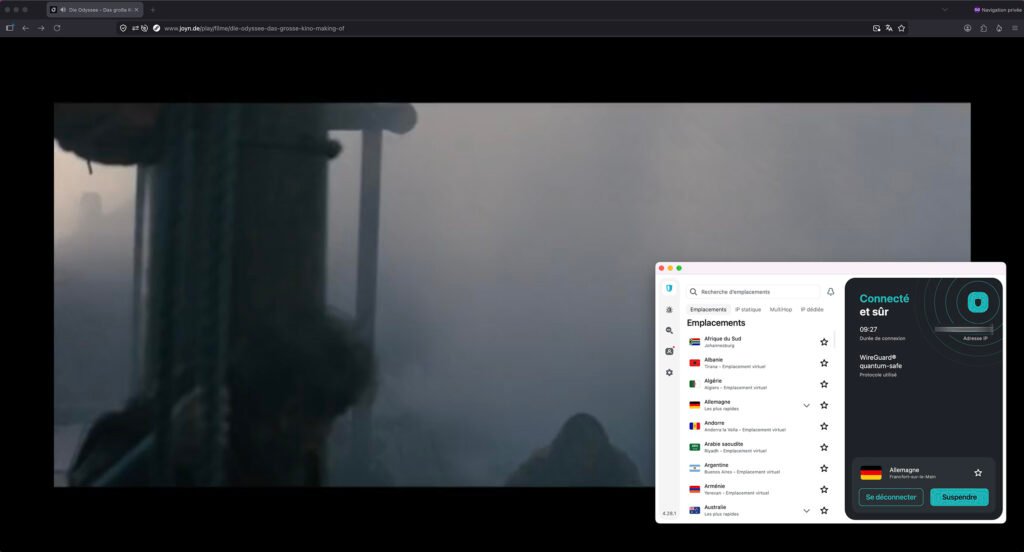Expand the Australie server list chevron
Image resolution: width=1024 pixels, height=552 pixels.
(807, 511)
